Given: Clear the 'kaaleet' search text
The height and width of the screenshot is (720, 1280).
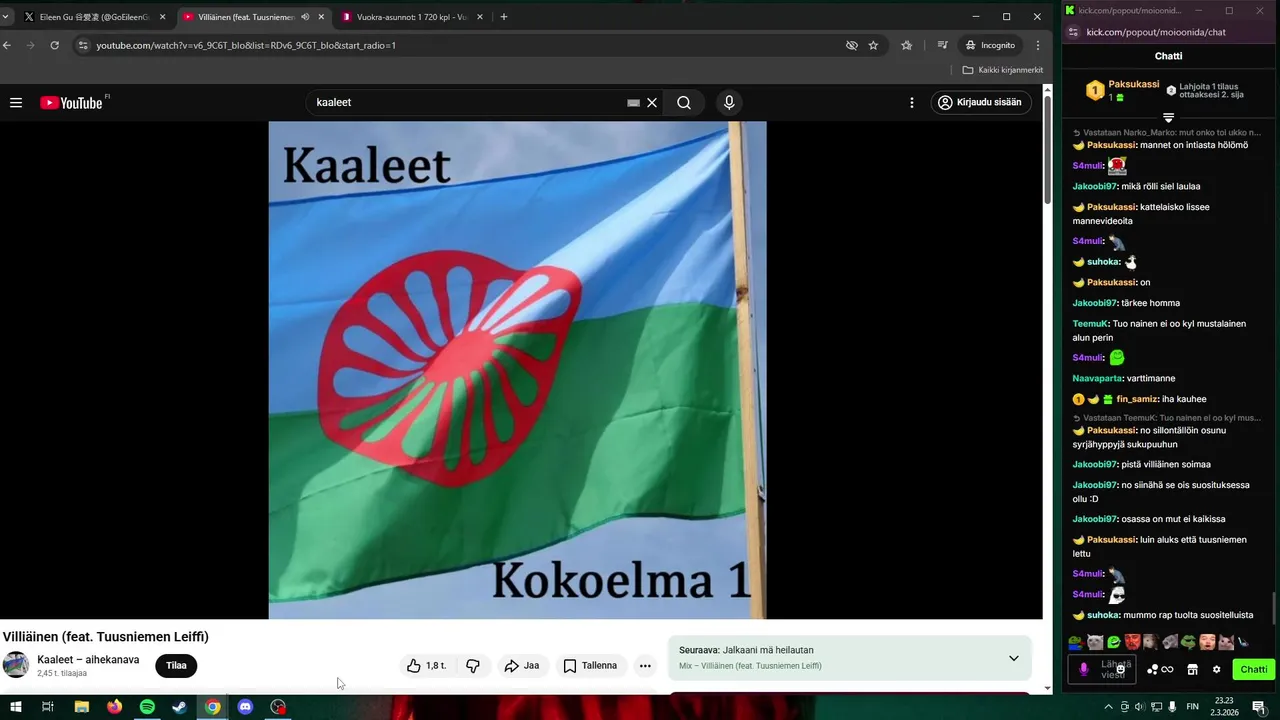Looking at the screenshot, I should (x=652, y=102).
